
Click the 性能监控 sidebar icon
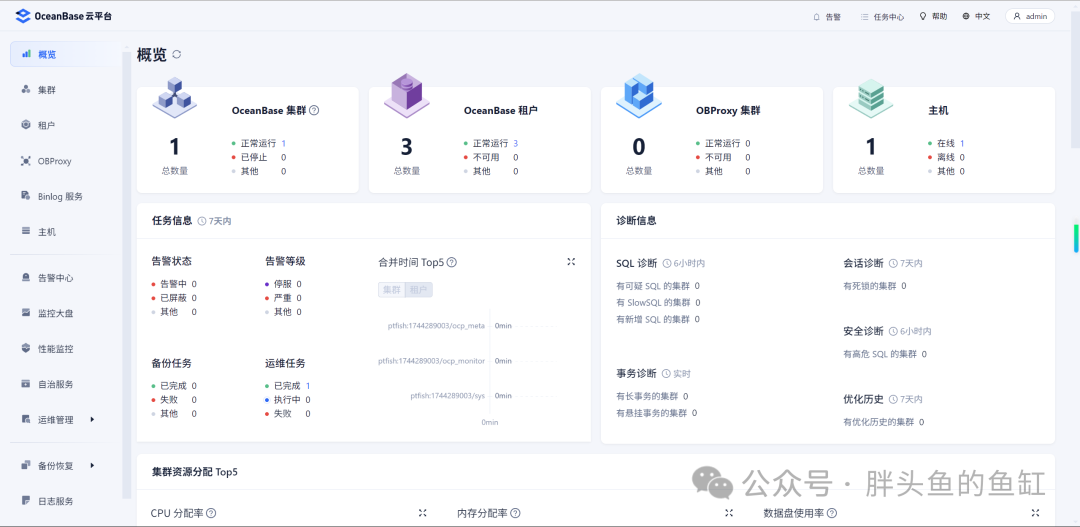[x=26, y=349]
